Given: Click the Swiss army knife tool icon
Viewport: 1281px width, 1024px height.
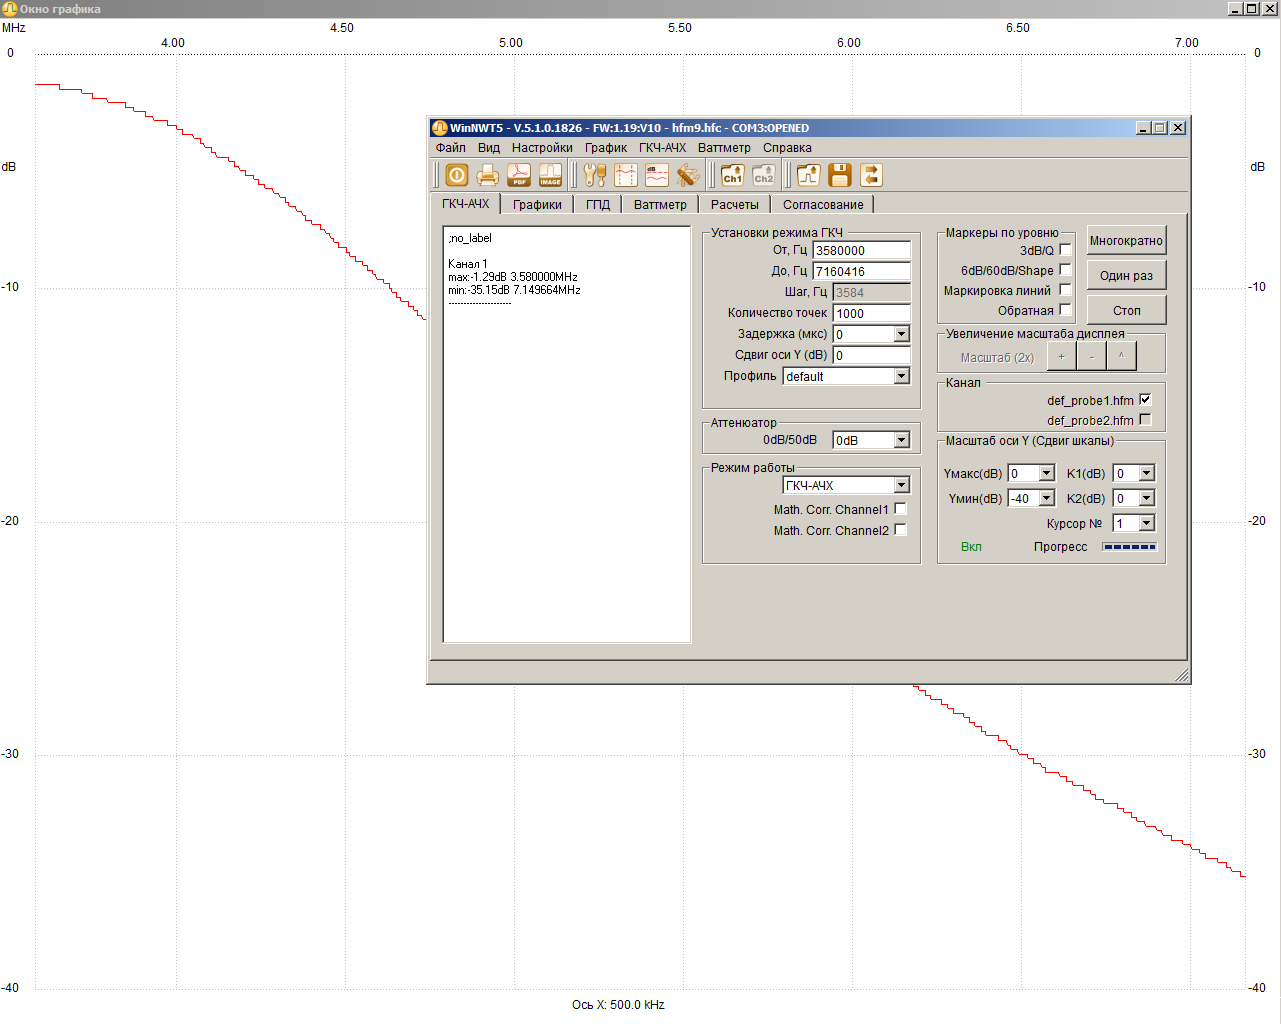Looking at the screenshot, I should click(x=688, y=175).
